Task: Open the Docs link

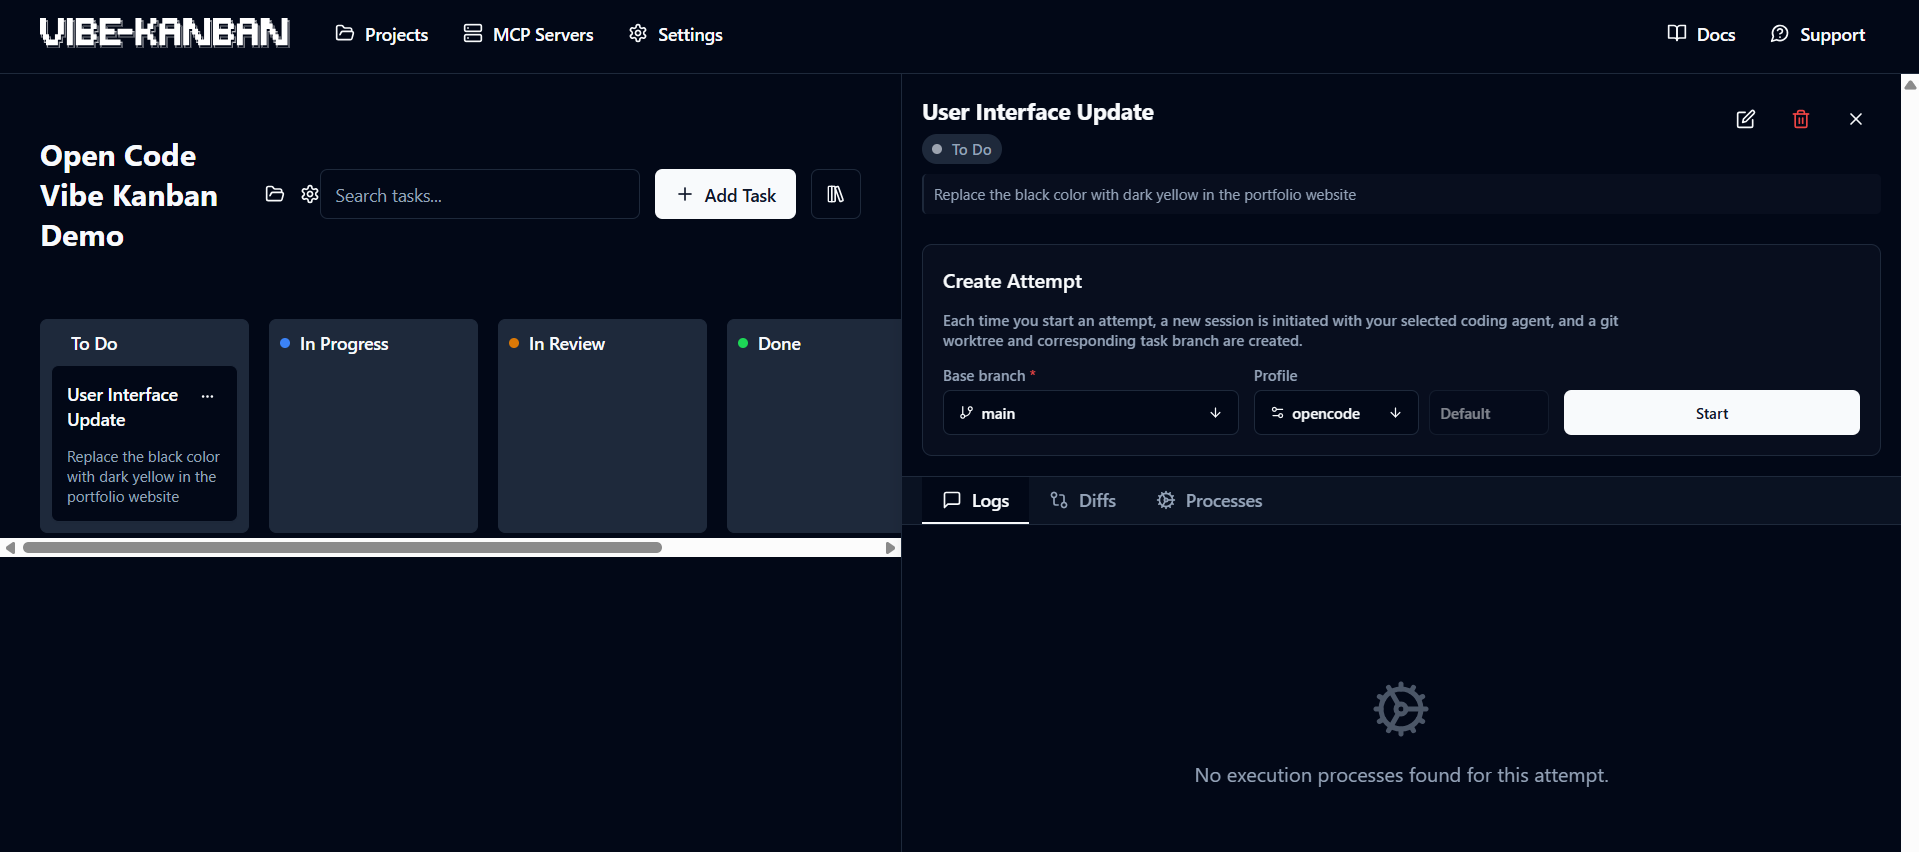Action: 1701,34
